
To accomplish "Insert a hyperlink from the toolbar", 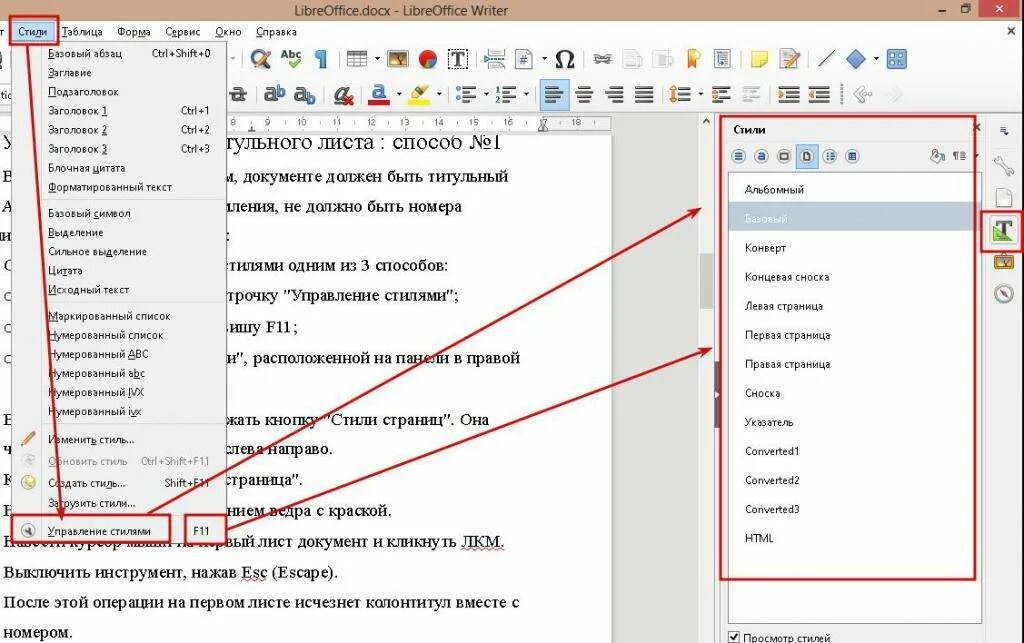I will click(601, 59).
